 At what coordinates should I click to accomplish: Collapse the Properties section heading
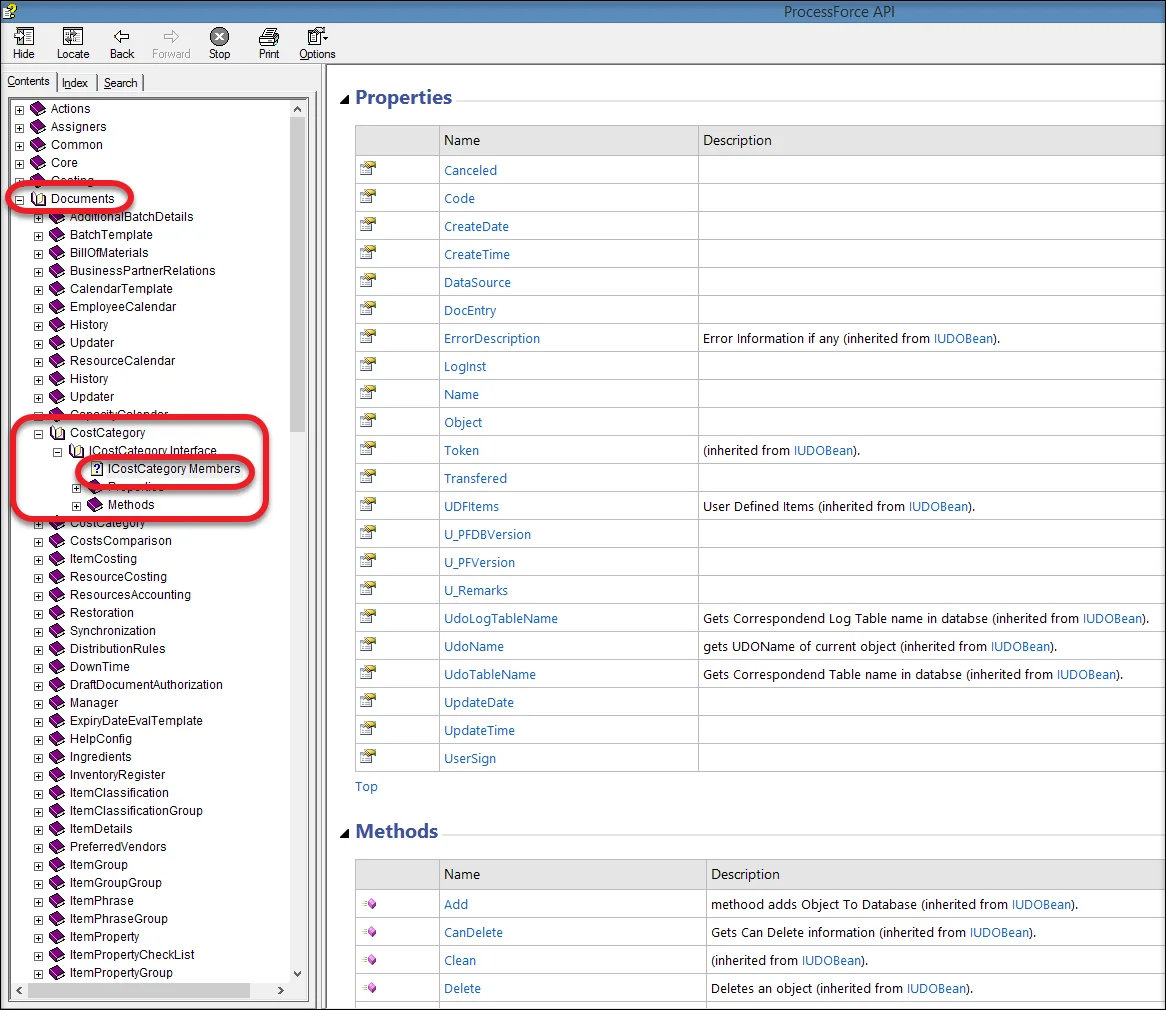click(x=344, y=98)
